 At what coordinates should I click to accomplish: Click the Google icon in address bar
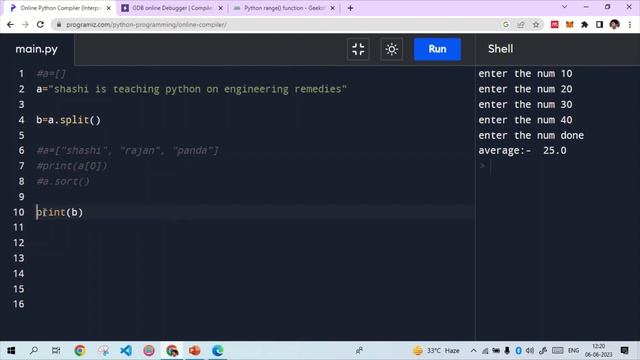(506, 24)
